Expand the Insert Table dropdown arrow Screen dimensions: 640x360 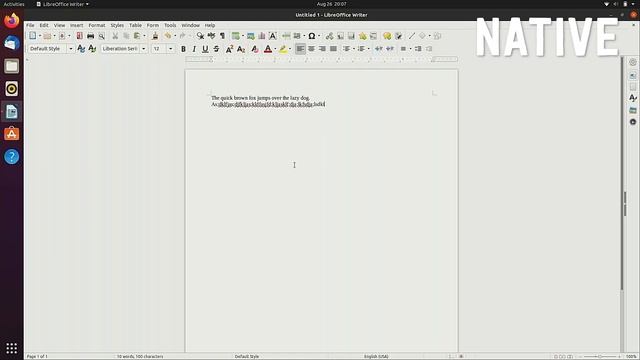(x=242, y=36)
